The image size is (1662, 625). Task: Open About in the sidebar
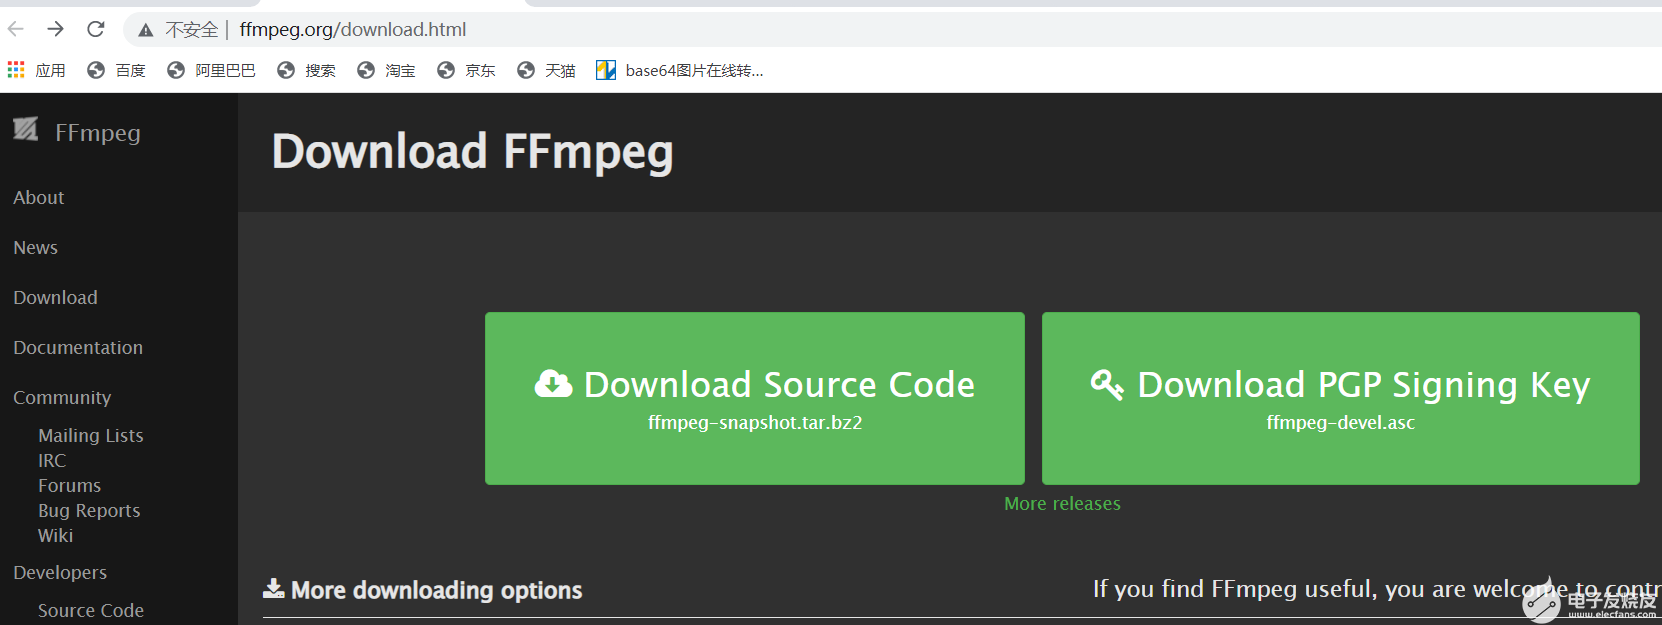click(x=39, y=198)
